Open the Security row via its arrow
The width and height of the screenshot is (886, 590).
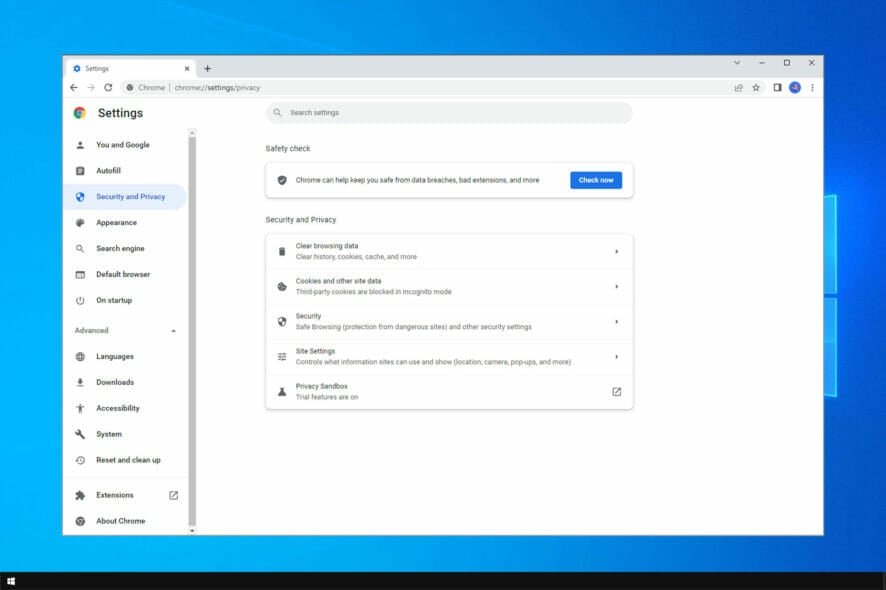click(618, 320)
